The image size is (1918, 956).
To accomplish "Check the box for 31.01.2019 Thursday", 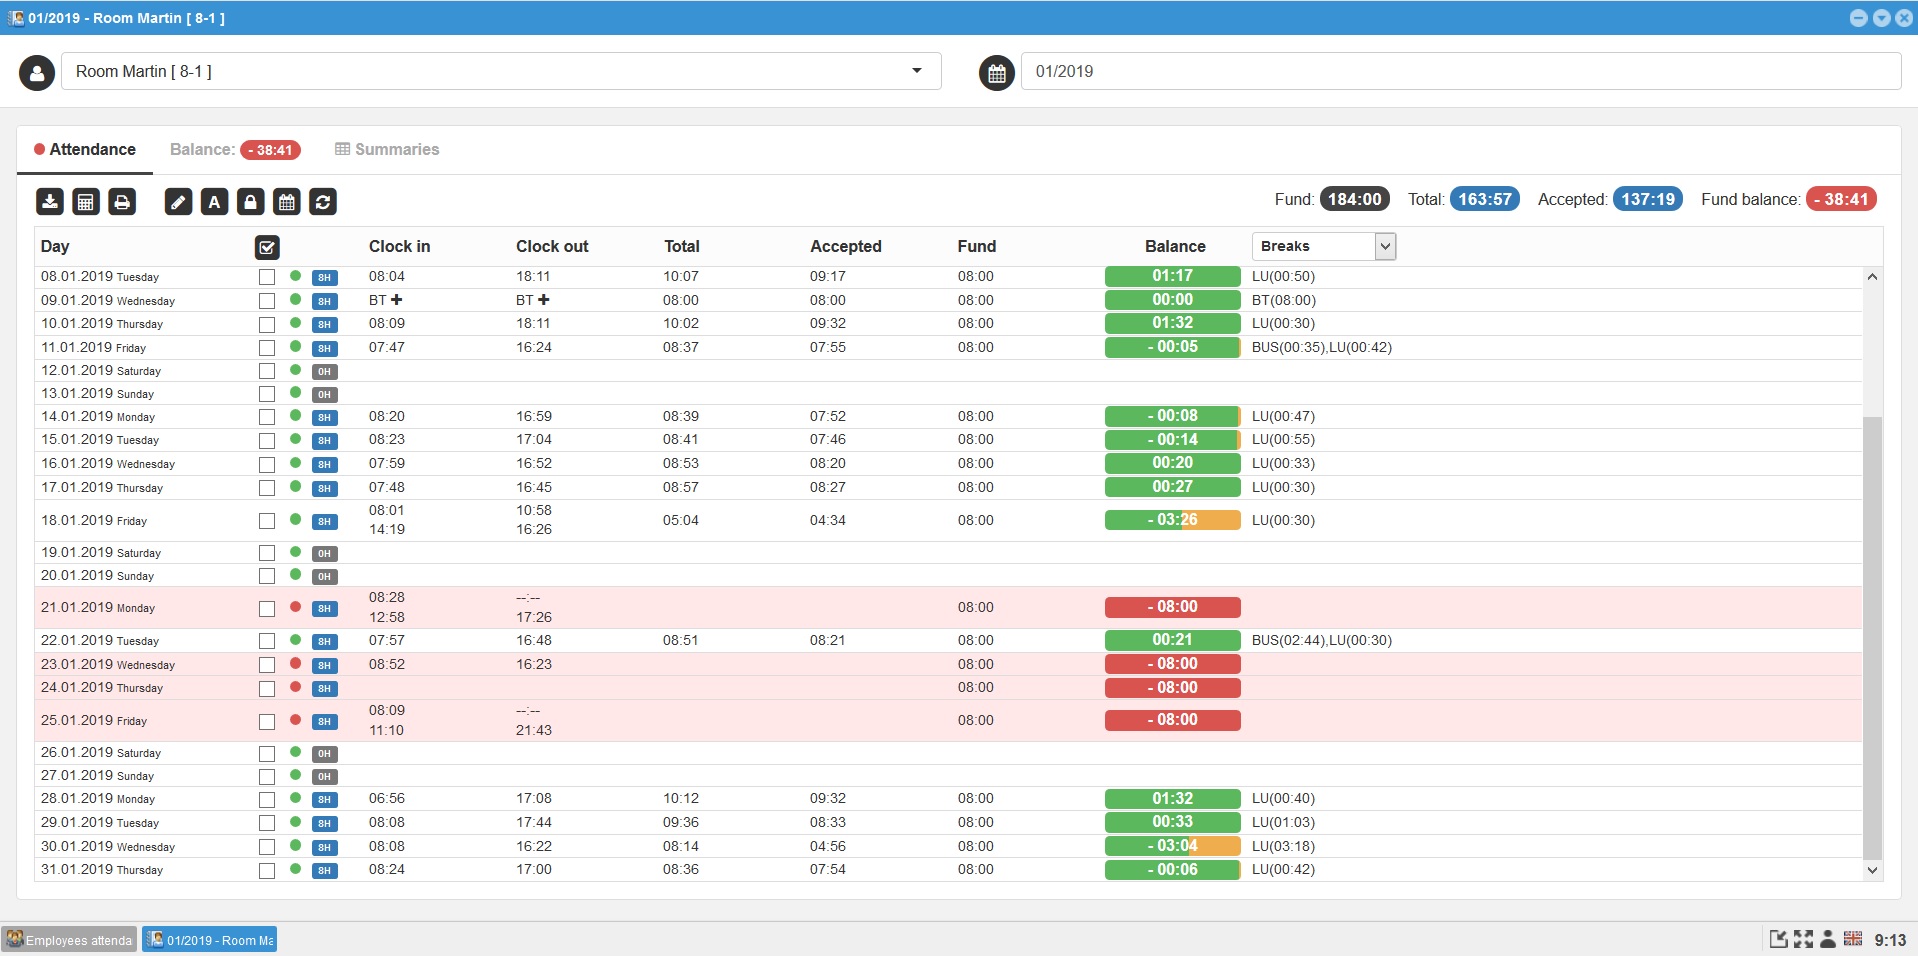I will [267, 871].
